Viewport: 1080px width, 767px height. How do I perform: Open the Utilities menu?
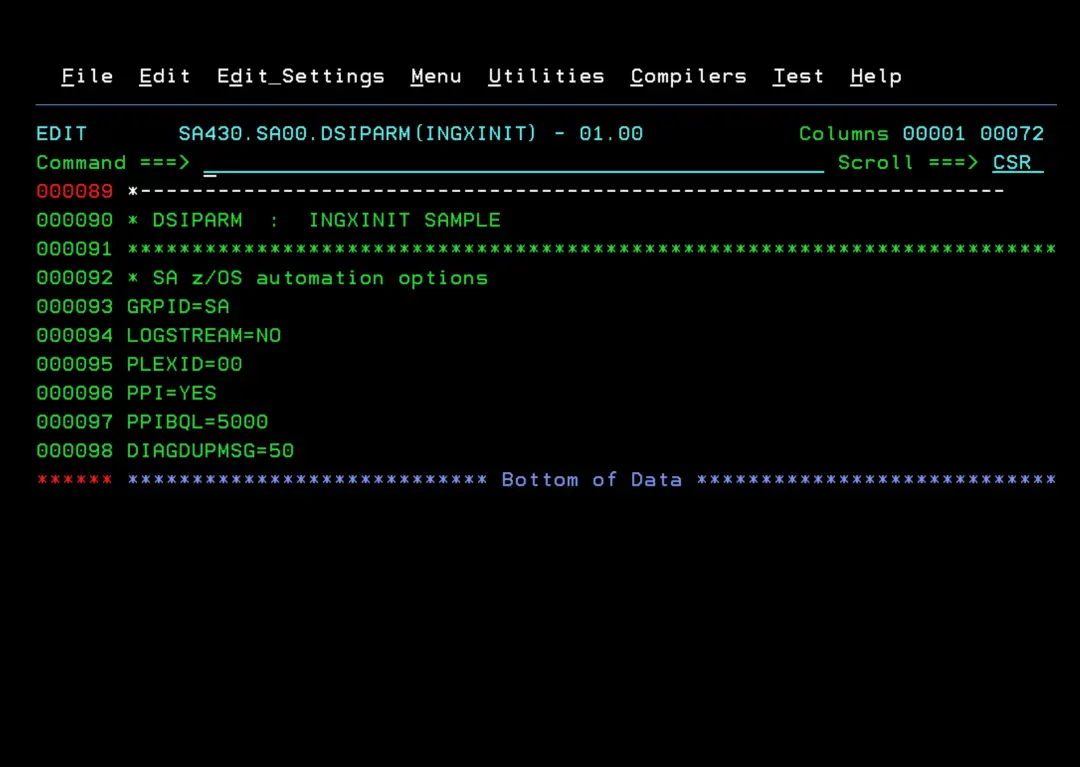[546, 76]
